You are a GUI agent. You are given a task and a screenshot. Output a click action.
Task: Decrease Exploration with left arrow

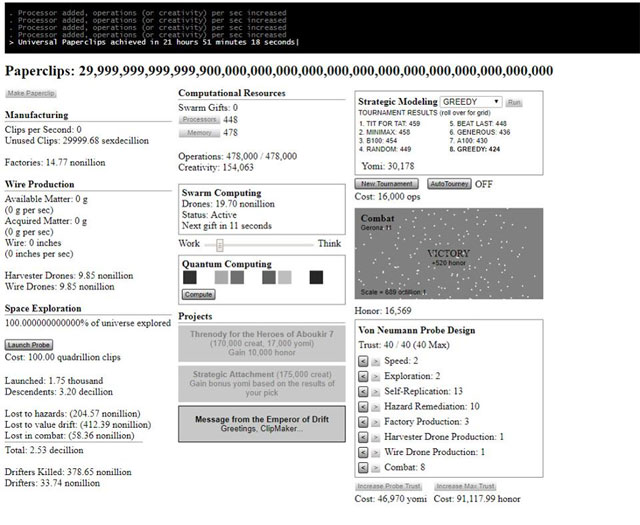tap(363, 376)
